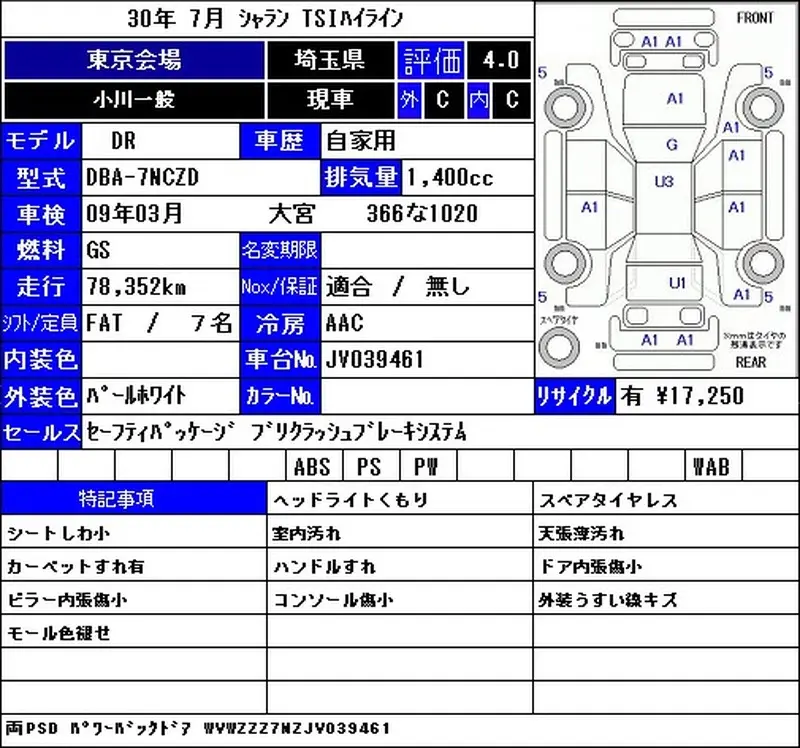Select the inspection date 09年03月
This screenshot has width=800, height=748.
tap(134, 214)
